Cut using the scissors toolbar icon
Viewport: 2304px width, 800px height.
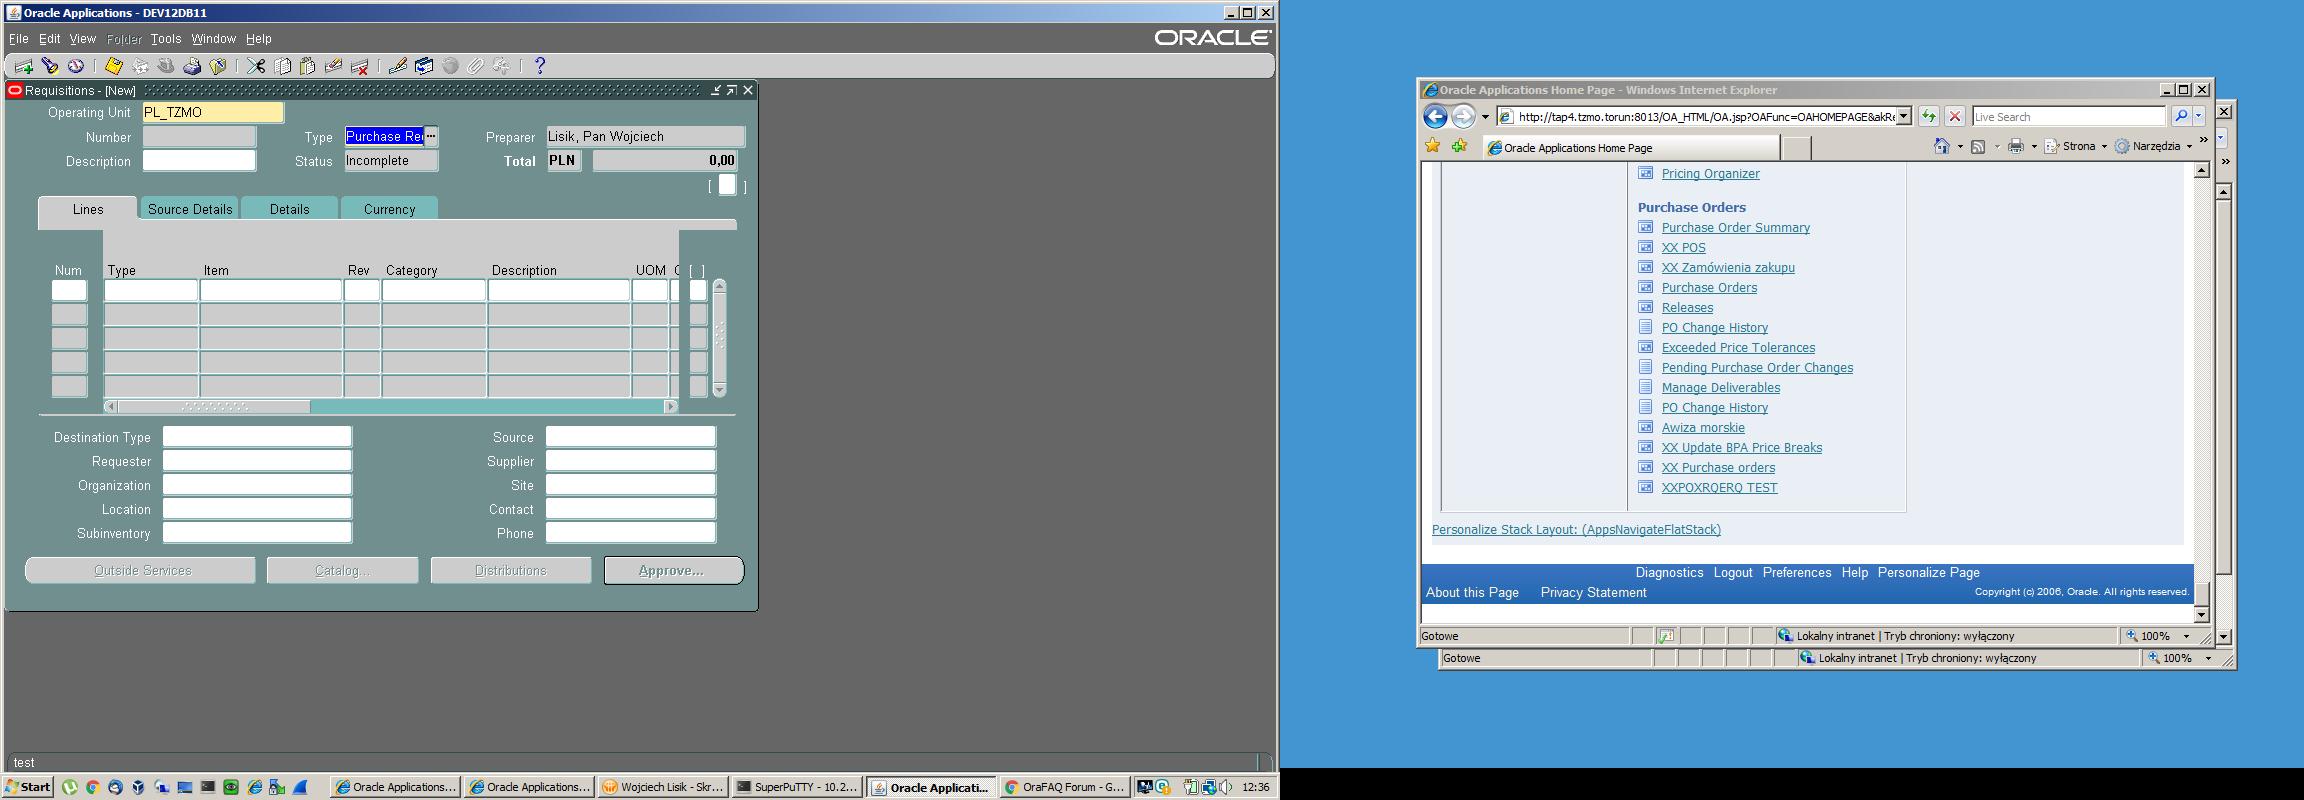point(257,66)
